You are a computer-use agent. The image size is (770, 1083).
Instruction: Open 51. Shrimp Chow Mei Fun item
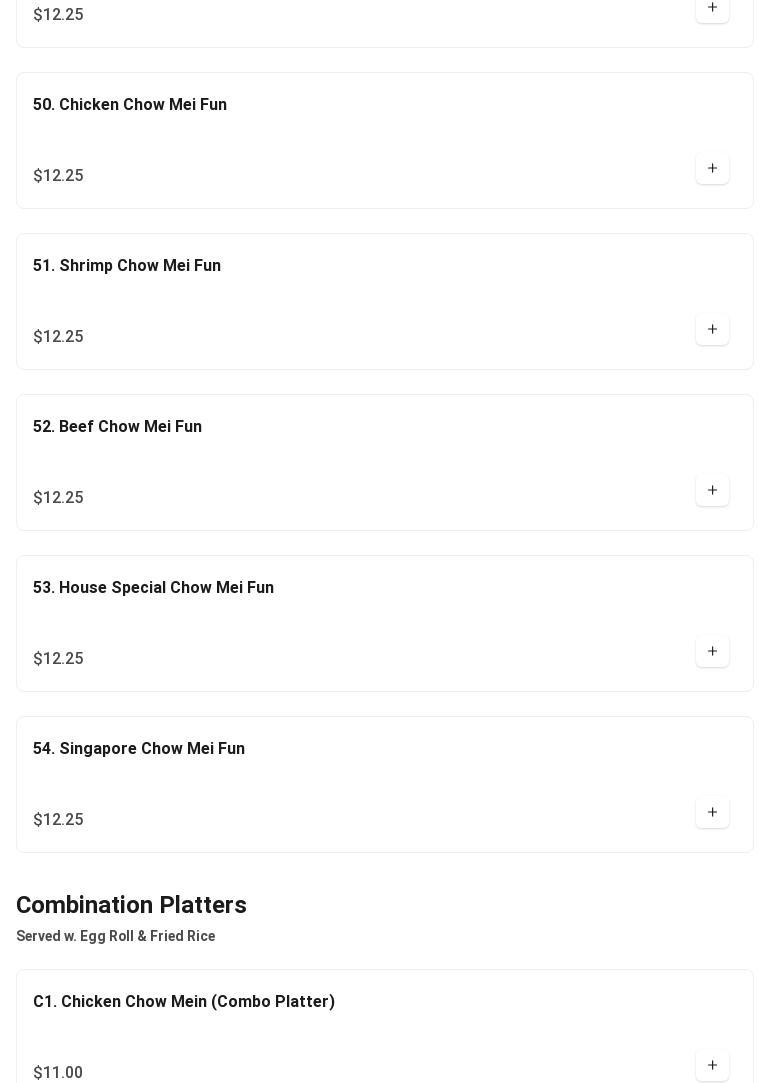tap(127, 266)
